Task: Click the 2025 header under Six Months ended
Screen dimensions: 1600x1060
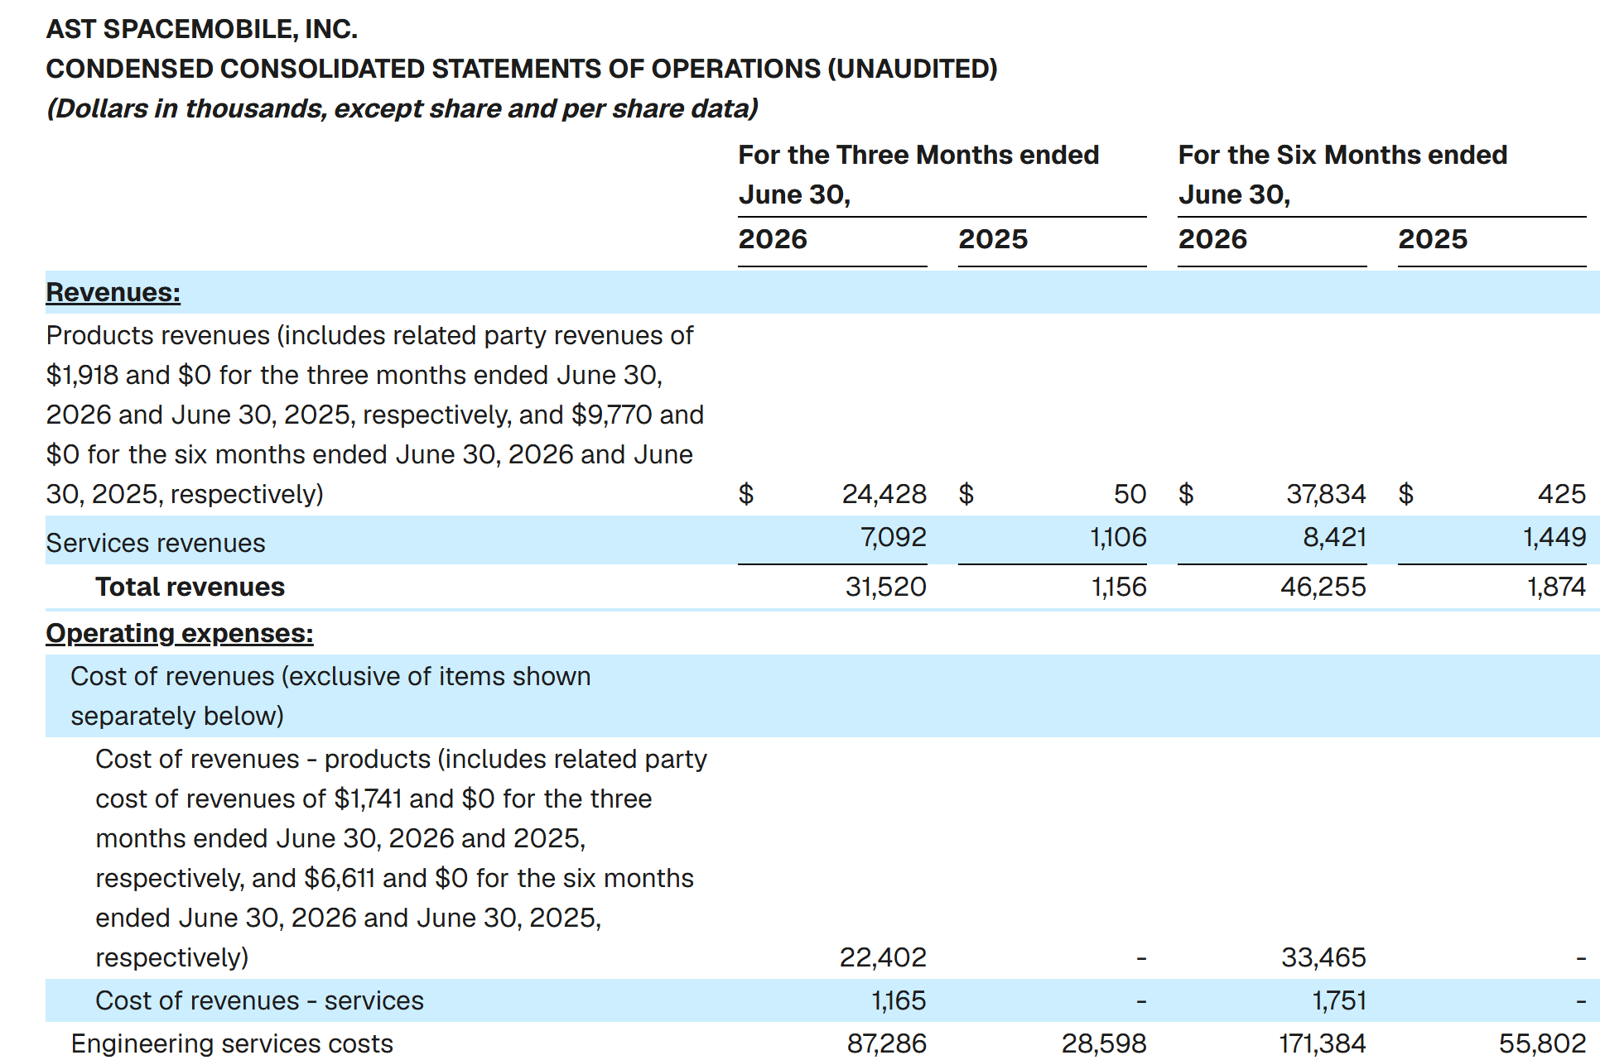Action: pyautogui.click(x=1433, y=239)
